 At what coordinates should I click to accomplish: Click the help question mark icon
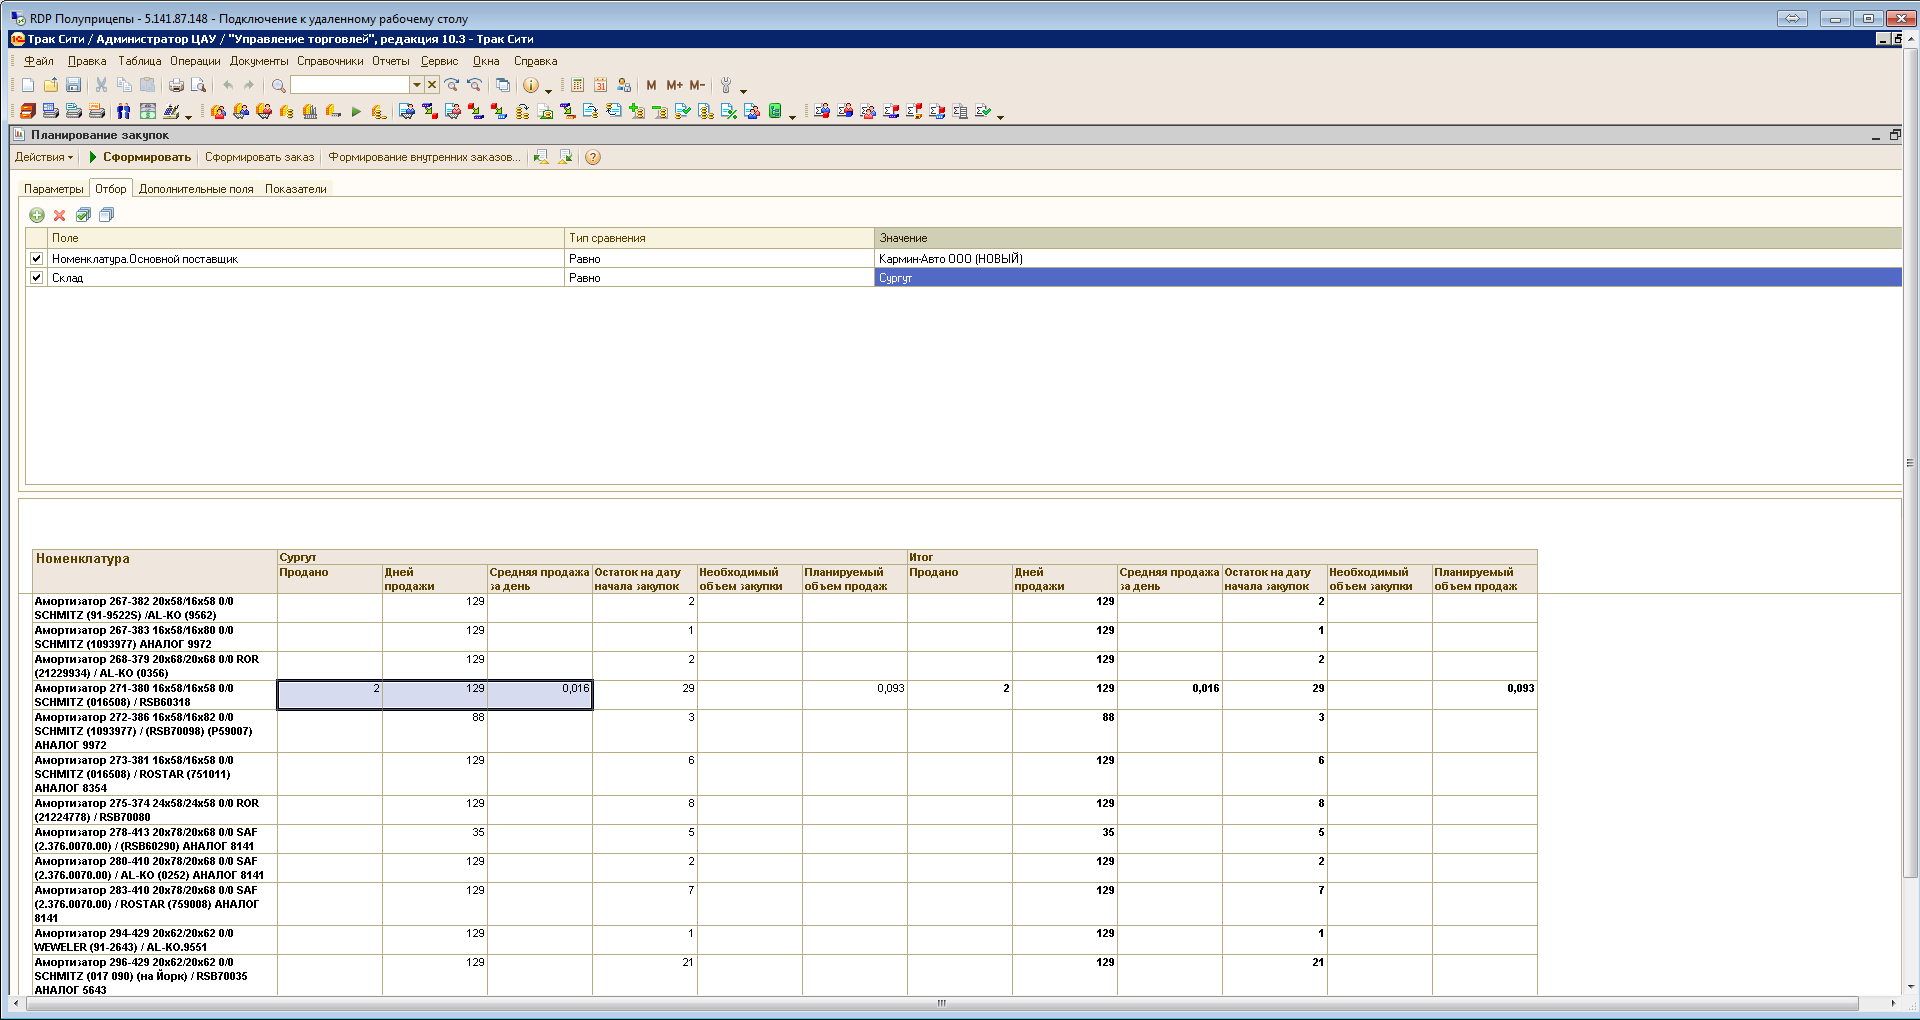point(593,157)
